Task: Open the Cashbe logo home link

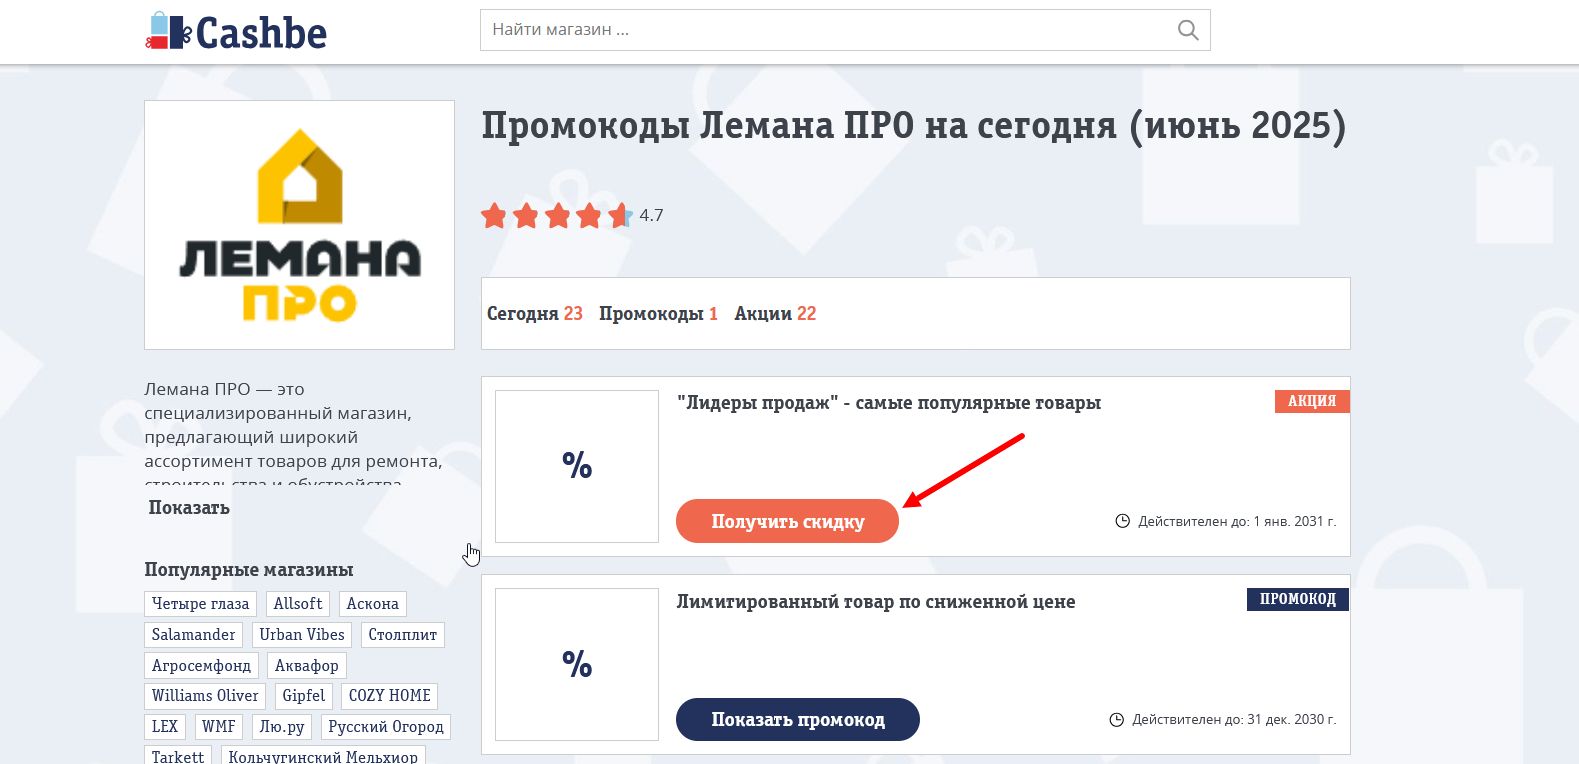Action: point(236,32)
